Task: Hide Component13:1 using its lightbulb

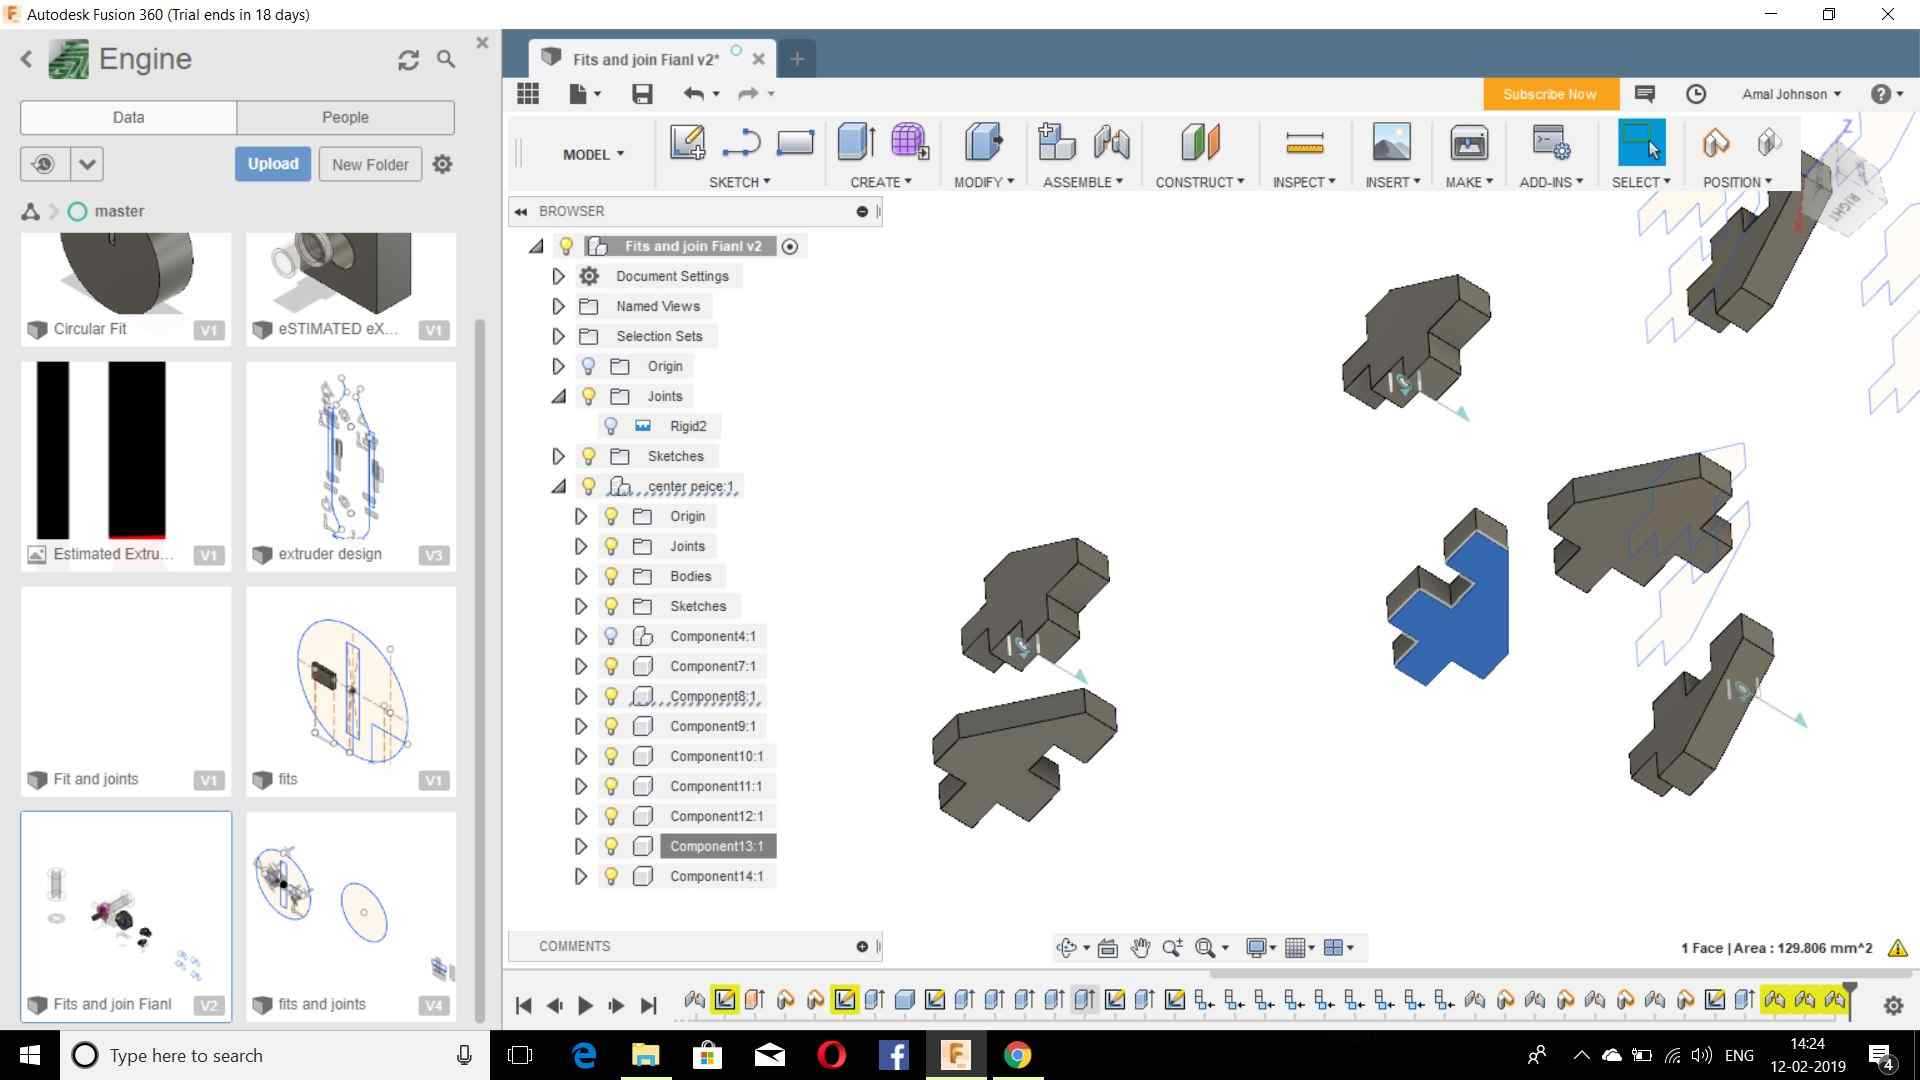Action: (x=611, y=846)
